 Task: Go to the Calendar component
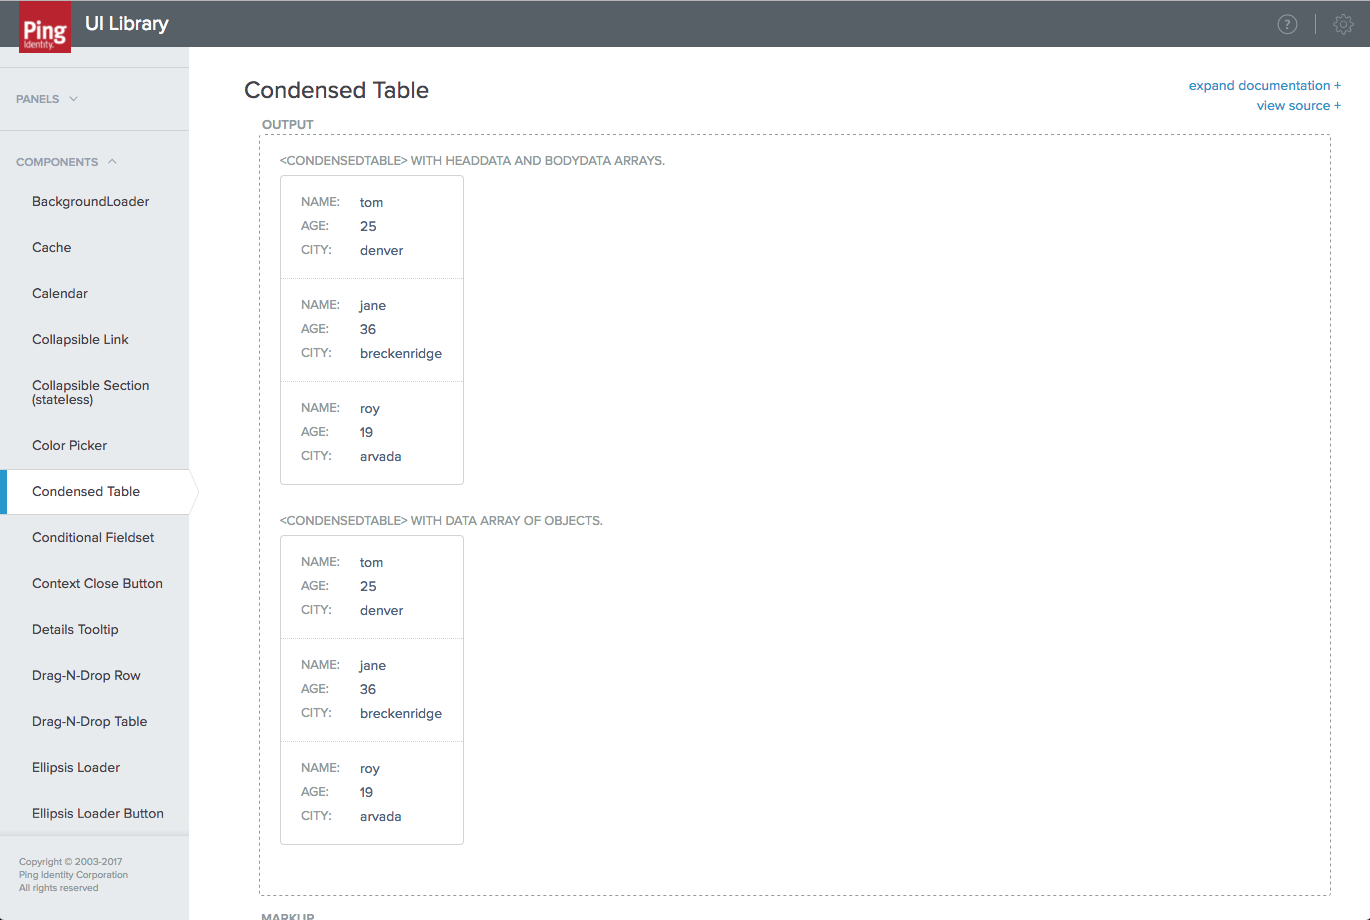coord(60,294)
